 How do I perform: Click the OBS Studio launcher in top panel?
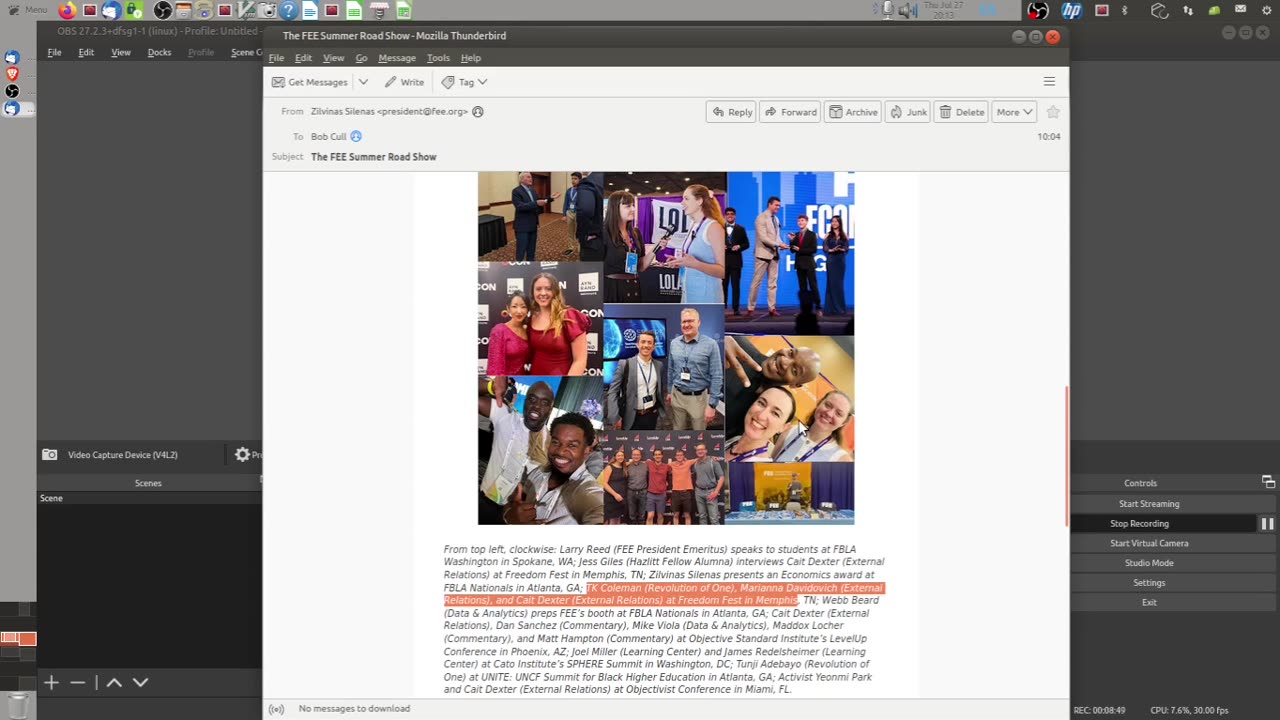click(x=163, y=11)
